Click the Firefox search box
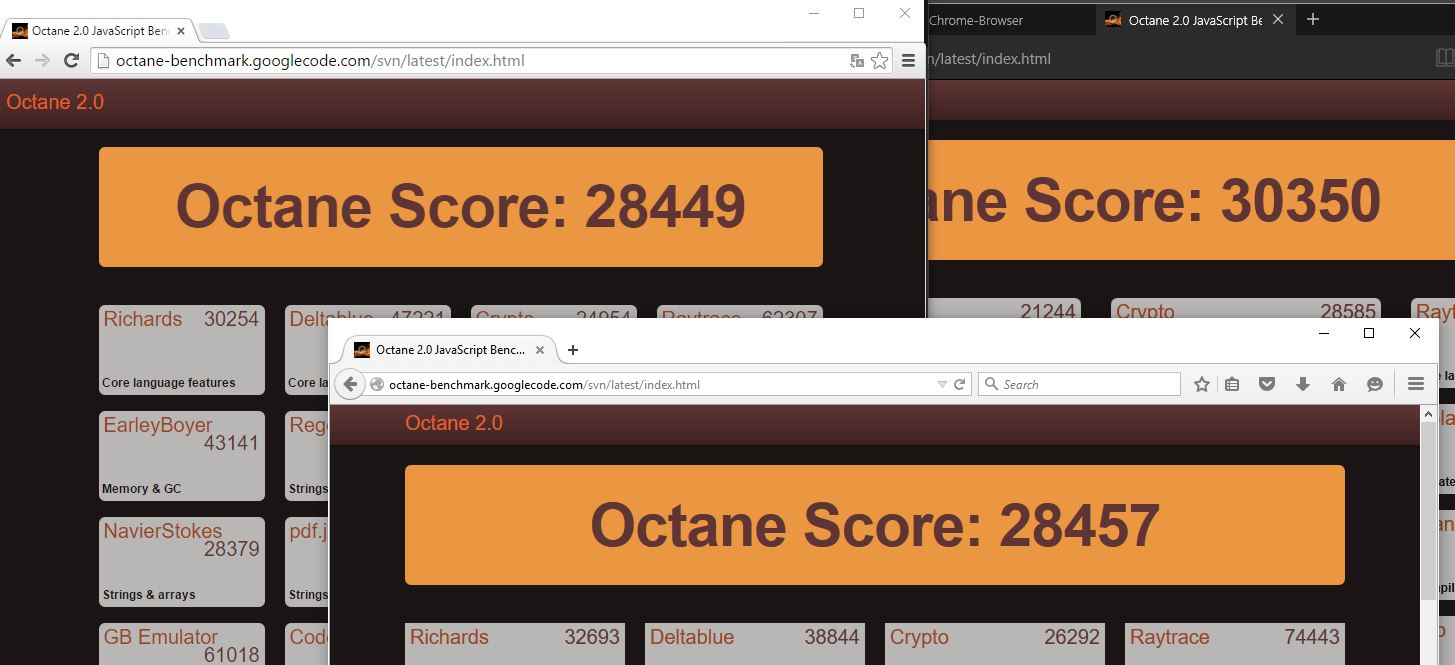The height and width of the screenshot is (665, 1455). pos(1080,384)
